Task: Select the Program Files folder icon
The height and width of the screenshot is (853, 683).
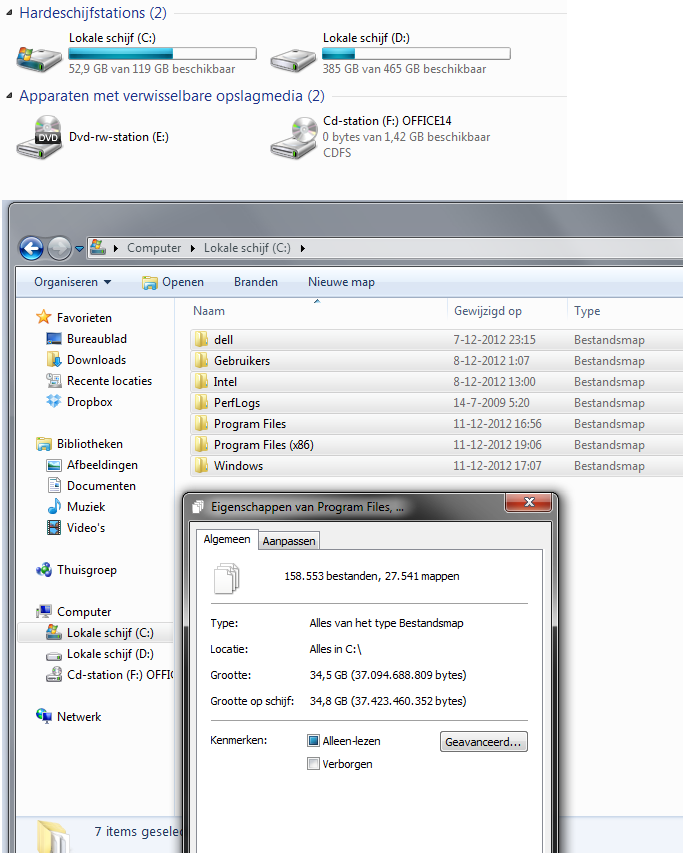Action: click(201, 423)
